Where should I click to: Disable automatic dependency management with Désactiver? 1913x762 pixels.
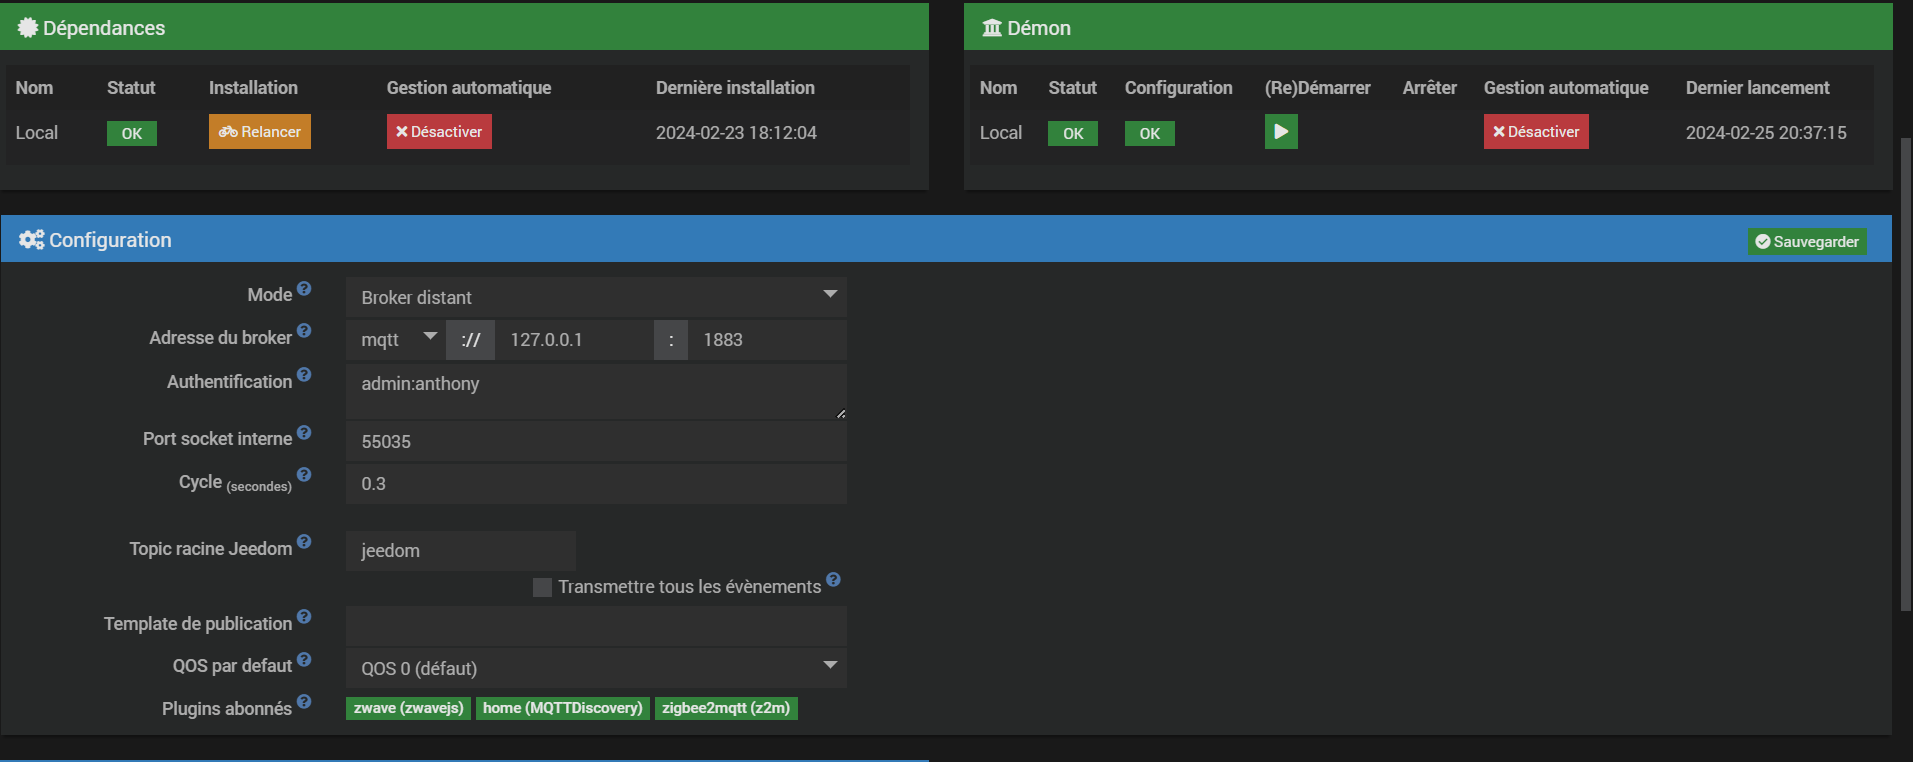coord(439,132)
